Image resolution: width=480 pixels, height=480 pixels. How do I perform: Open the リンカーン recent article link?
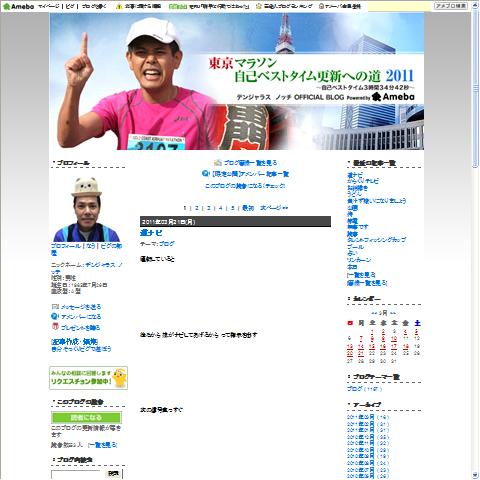(x=359, y=260)
